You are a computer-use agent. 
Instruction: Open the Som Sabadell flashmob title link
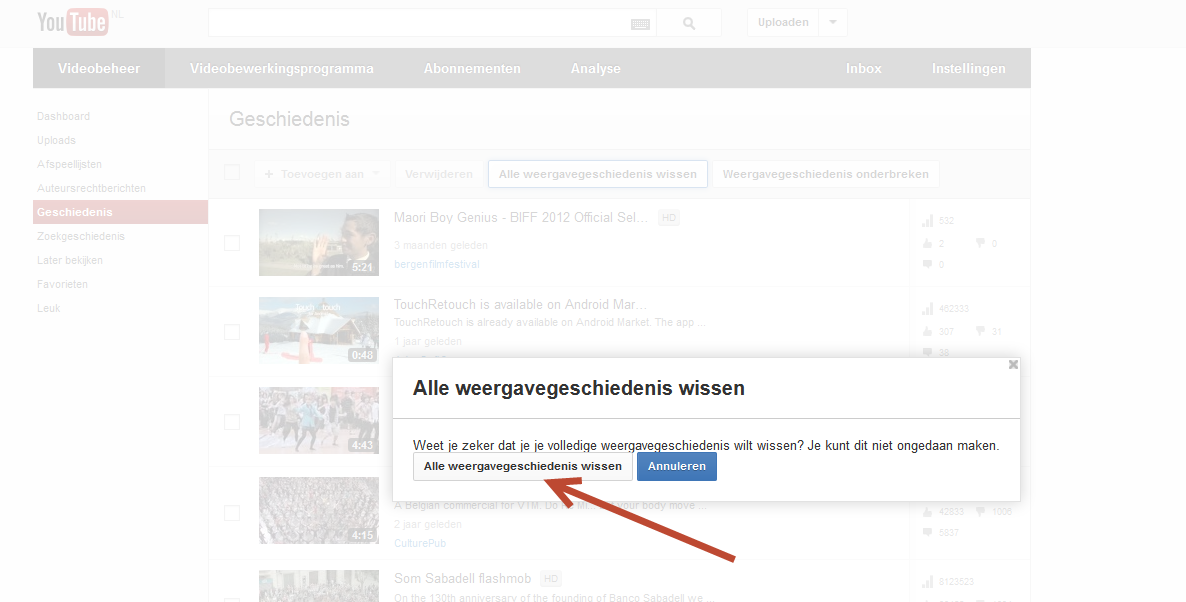pos(463,579)
